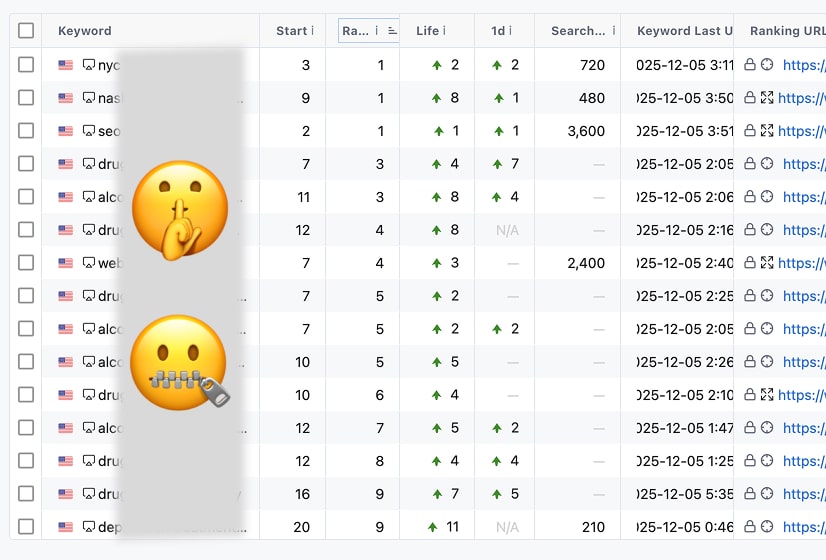Sort by Keyword Last Updated column header
The image size is (826, 560).
(684, 31)
